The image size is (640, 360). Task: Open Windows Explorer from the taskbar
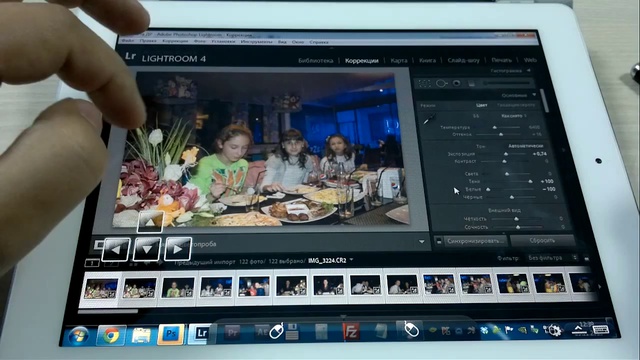pyautogui.click(x=141, y=336)
